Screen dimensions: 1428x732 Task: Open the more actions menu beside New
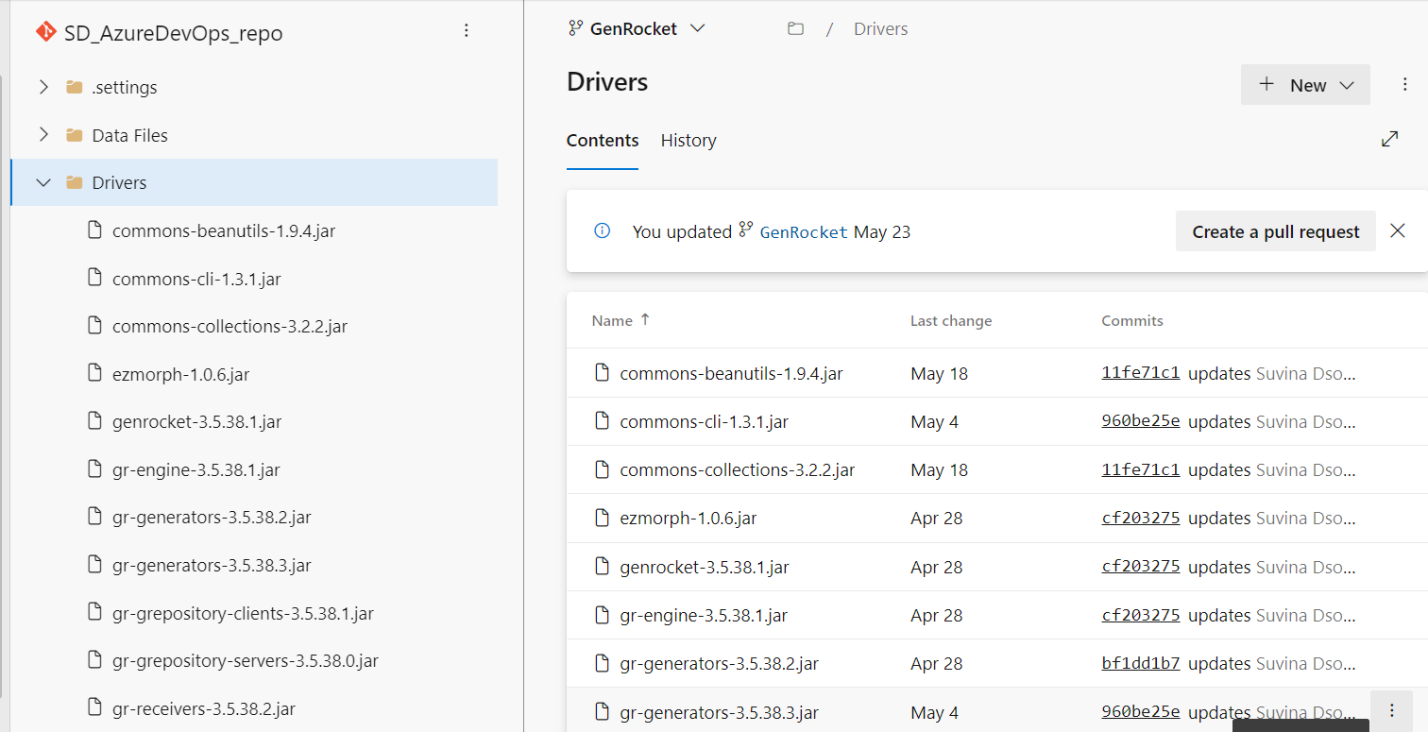(1405, 85)
